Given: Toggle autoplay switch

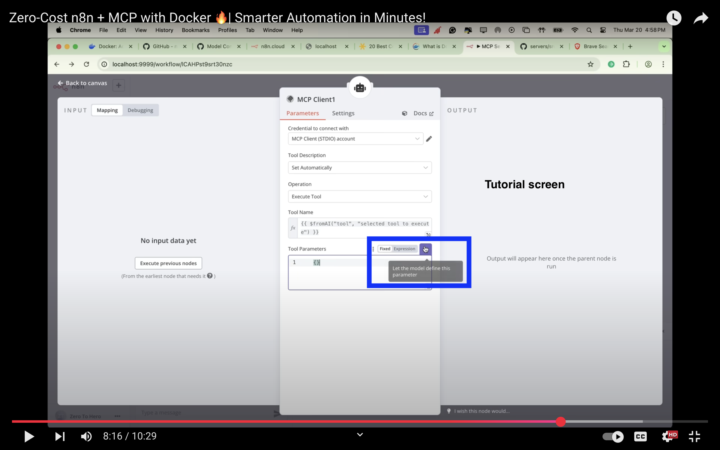Looking at the screenshot, I should coord(612,436).
